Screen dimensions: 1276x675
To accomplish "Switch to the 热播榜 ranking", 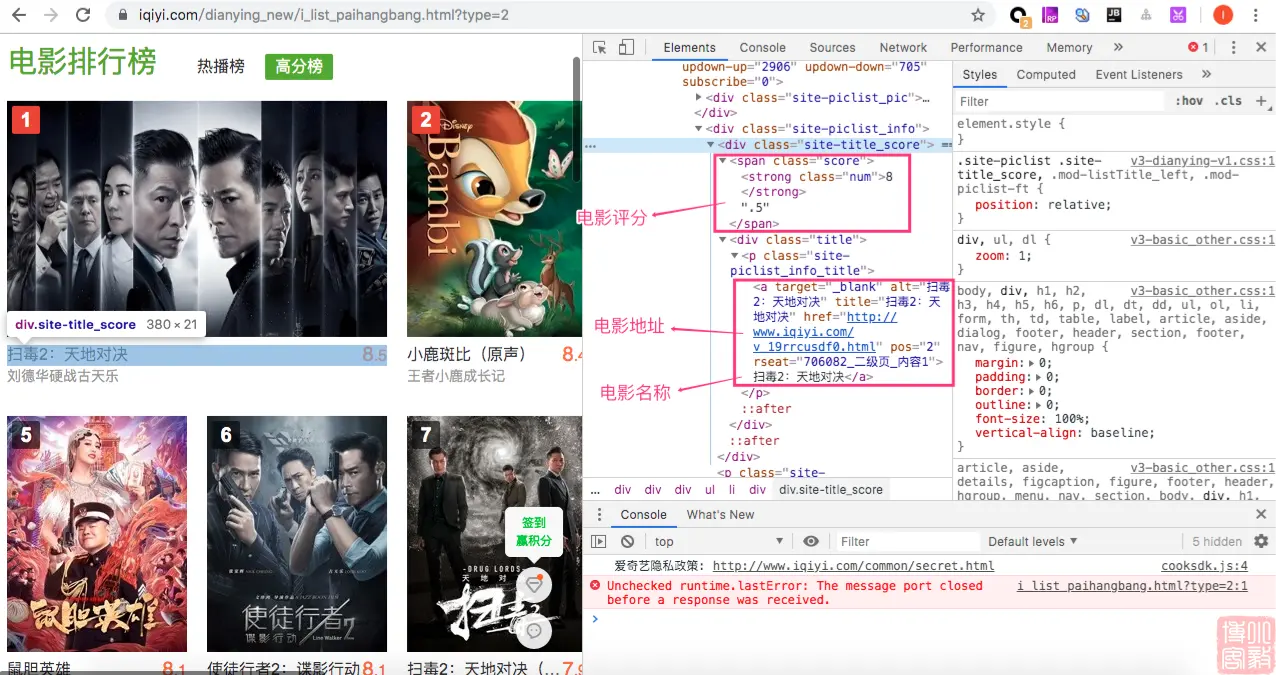I will (x=221, y=66).
